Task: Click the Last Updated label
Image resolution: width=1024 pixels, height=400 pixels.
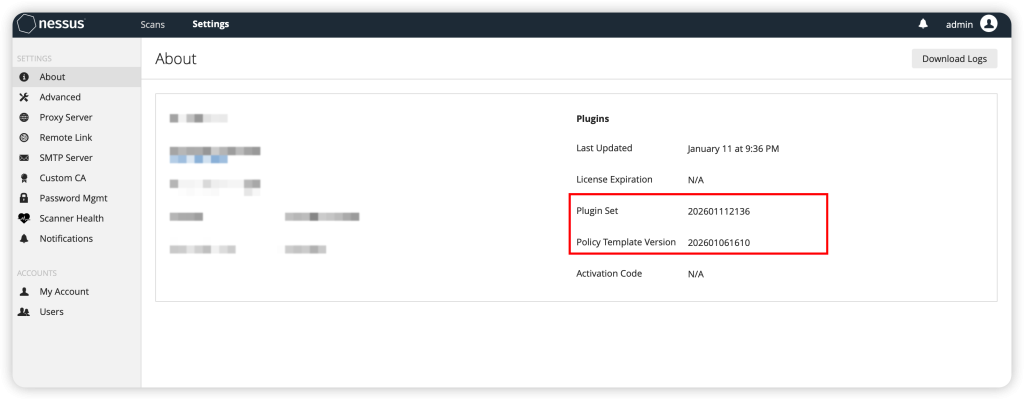Action: tap(604, 148)
